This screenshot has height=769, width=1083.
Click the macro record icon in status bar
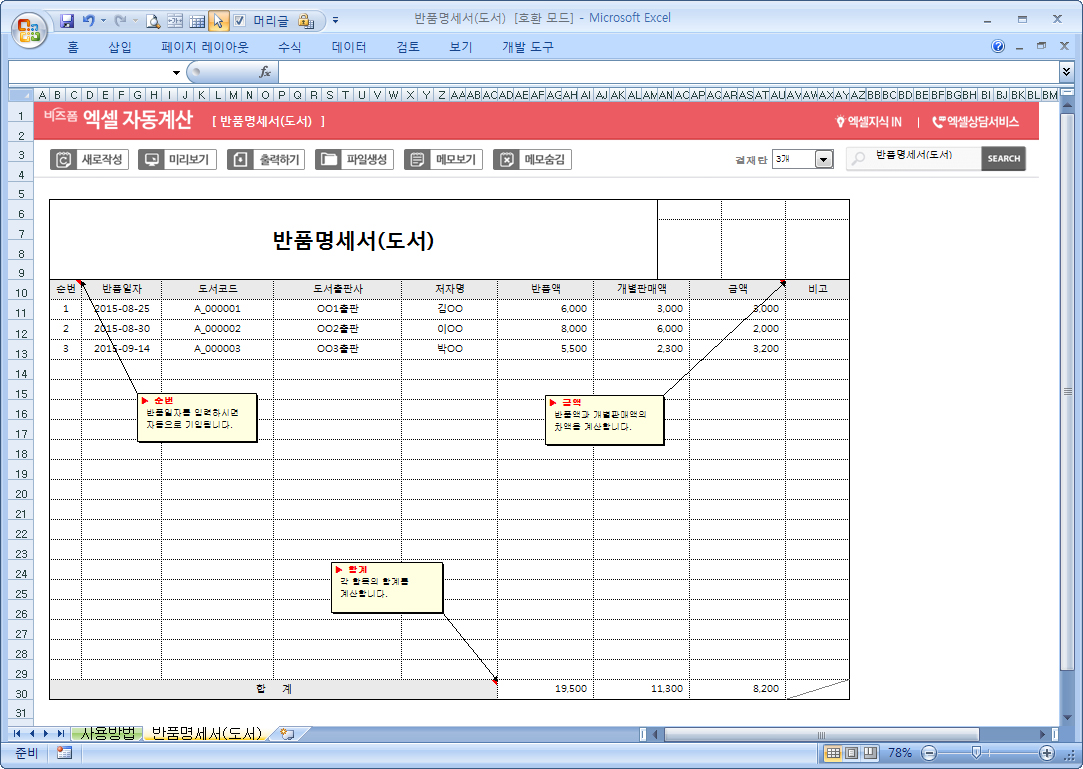[64, 753]
